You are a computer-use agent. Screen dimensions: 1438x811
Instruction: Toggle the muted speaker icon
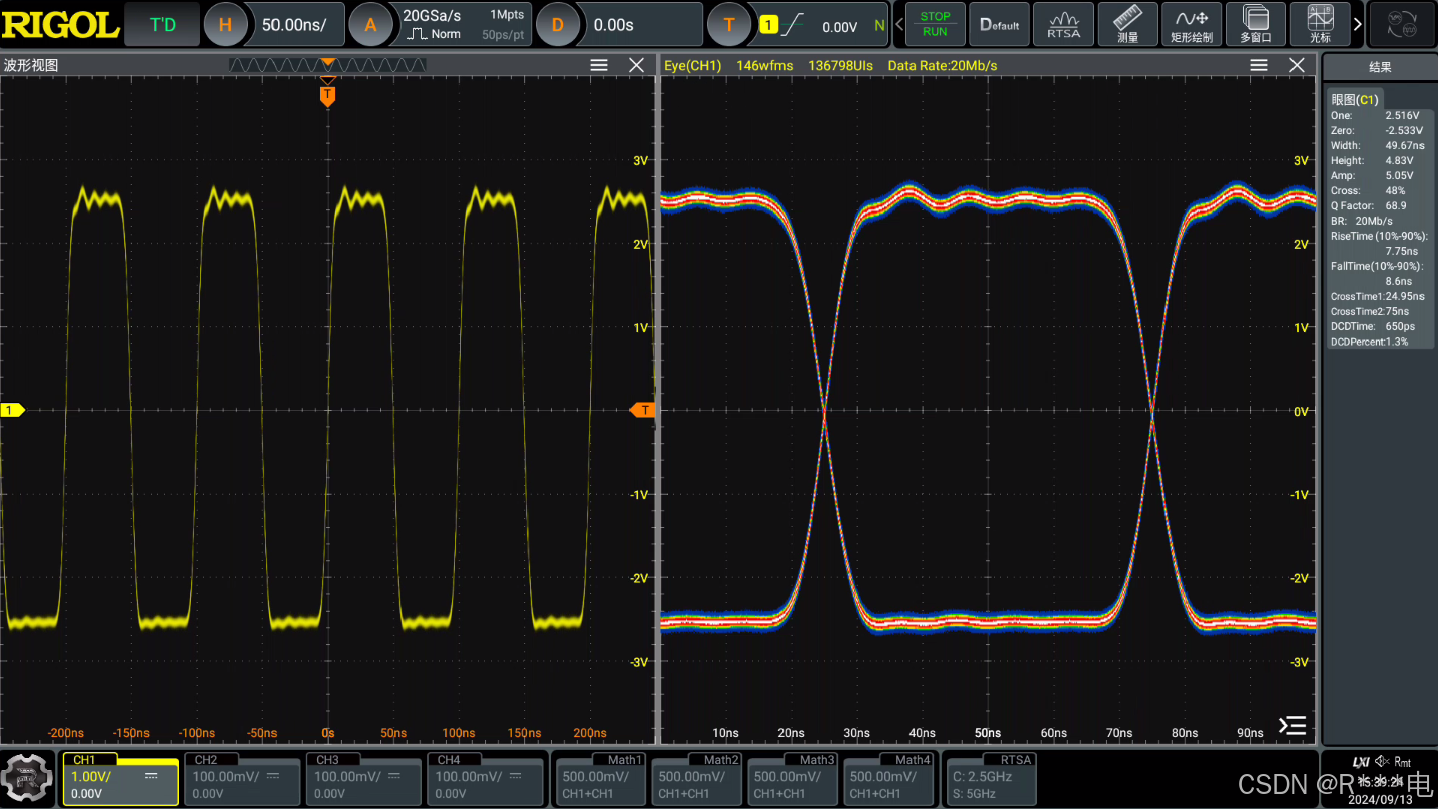(x=1382, y=762)
